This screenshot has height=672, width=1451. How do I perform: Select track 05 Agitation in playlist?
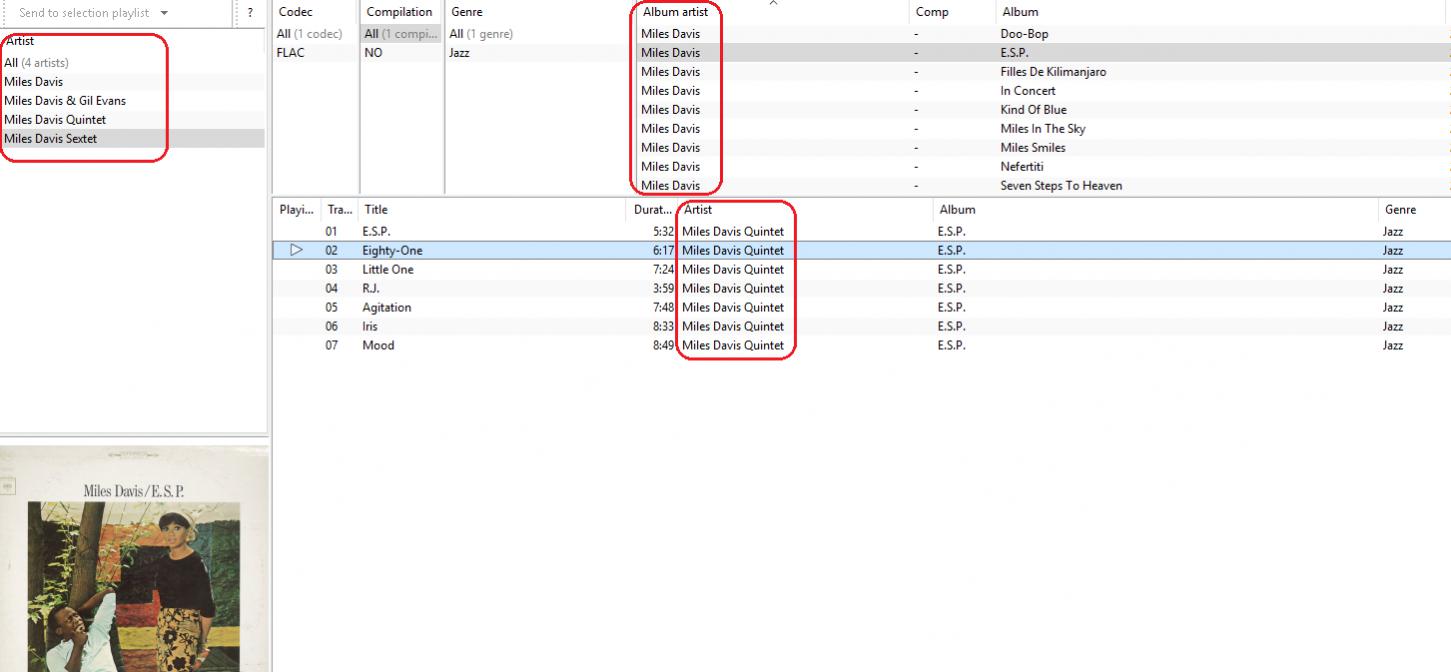tap(387, 308)
